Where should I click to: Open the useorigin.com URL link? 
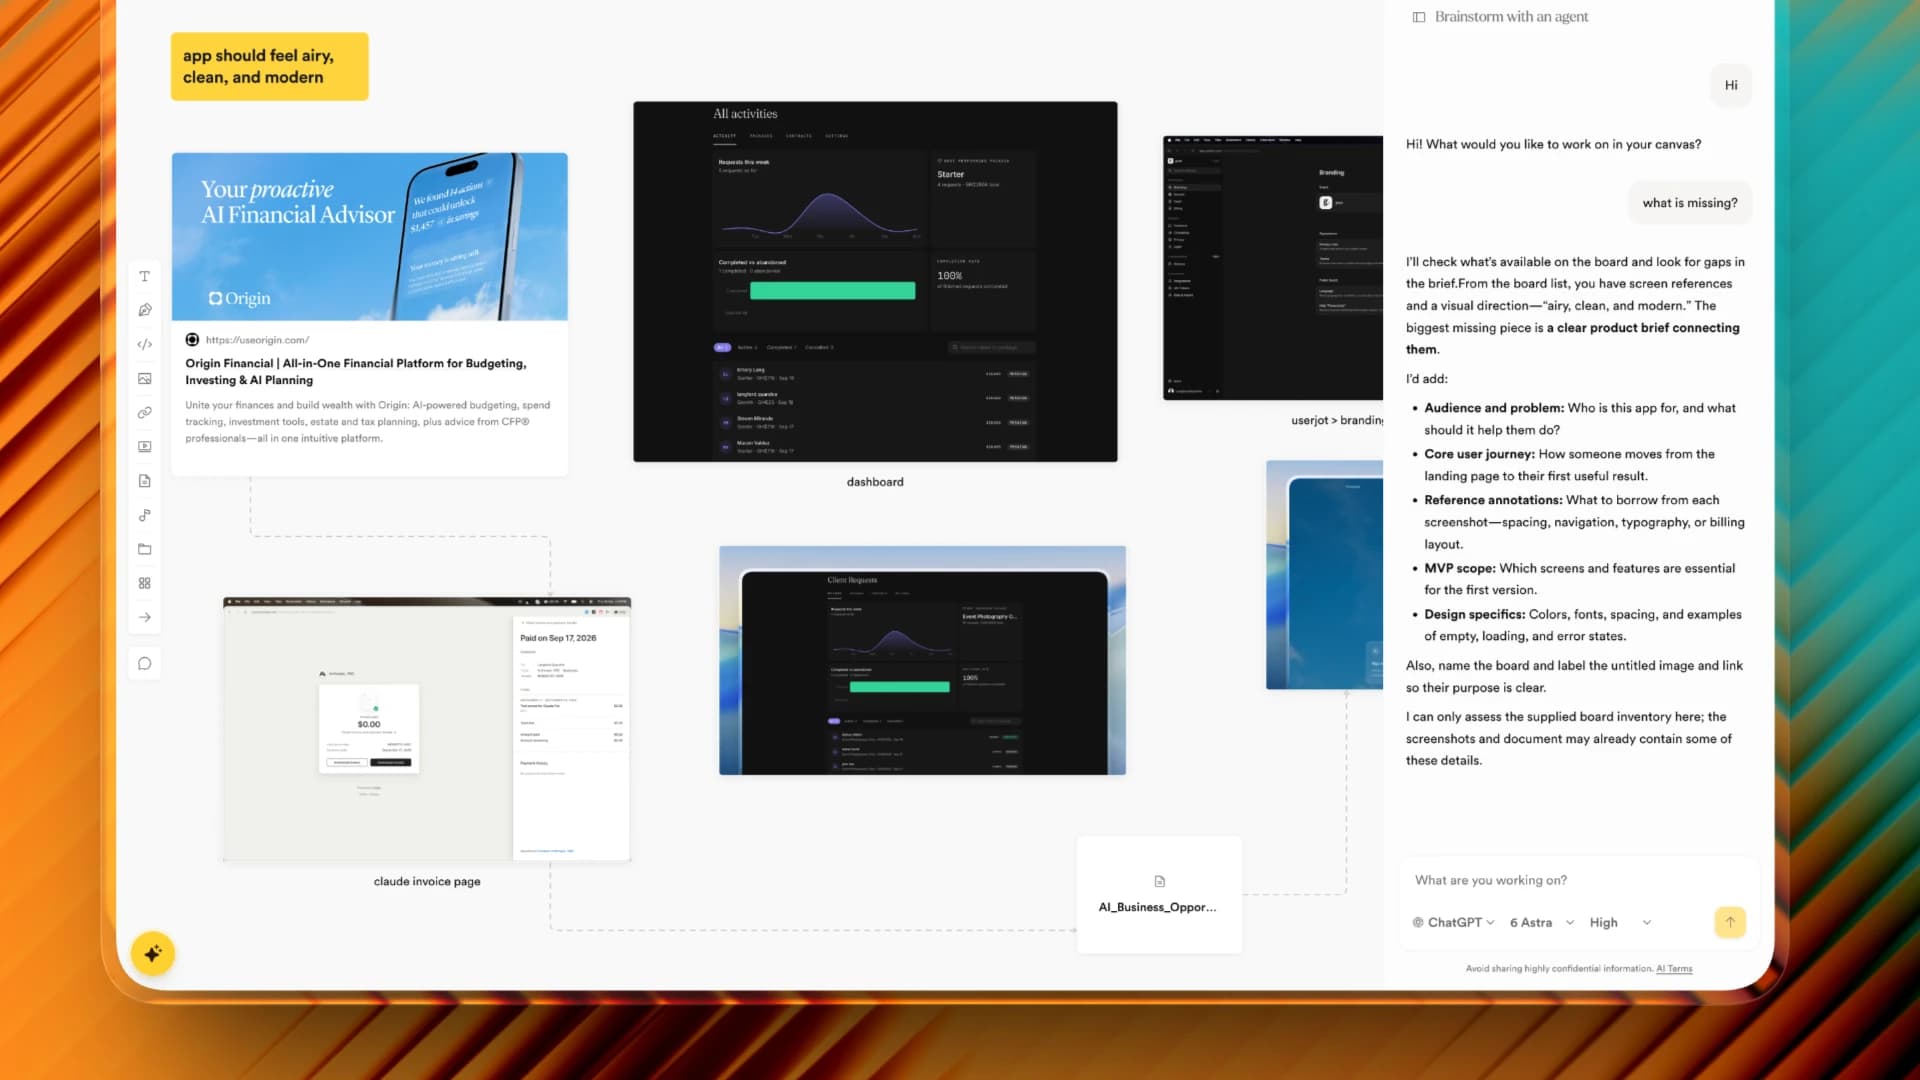pos(257,340)
